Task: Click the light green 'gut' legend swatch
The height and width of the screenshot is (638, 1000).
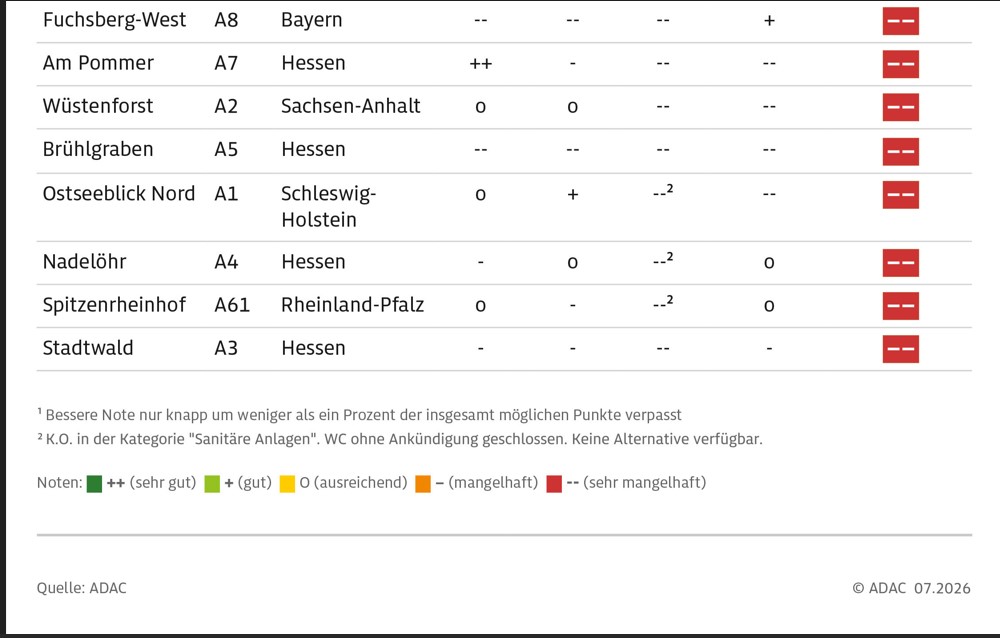Action: [x=212, y=484]
